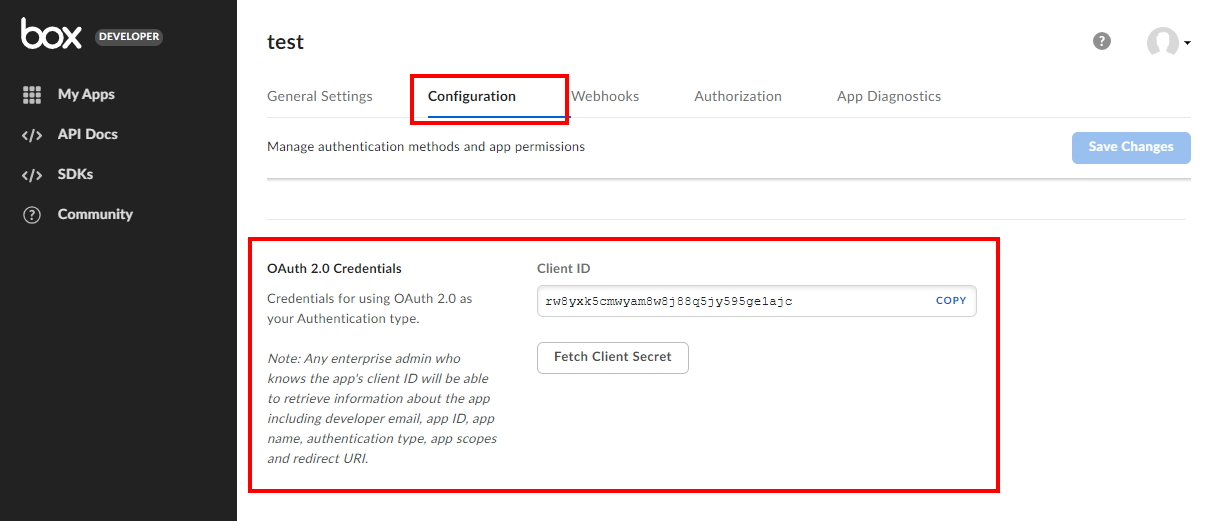Click the DEVELOPER badge
The height and width of the screenshot is (521, 1213).
(x=129, y=37)
